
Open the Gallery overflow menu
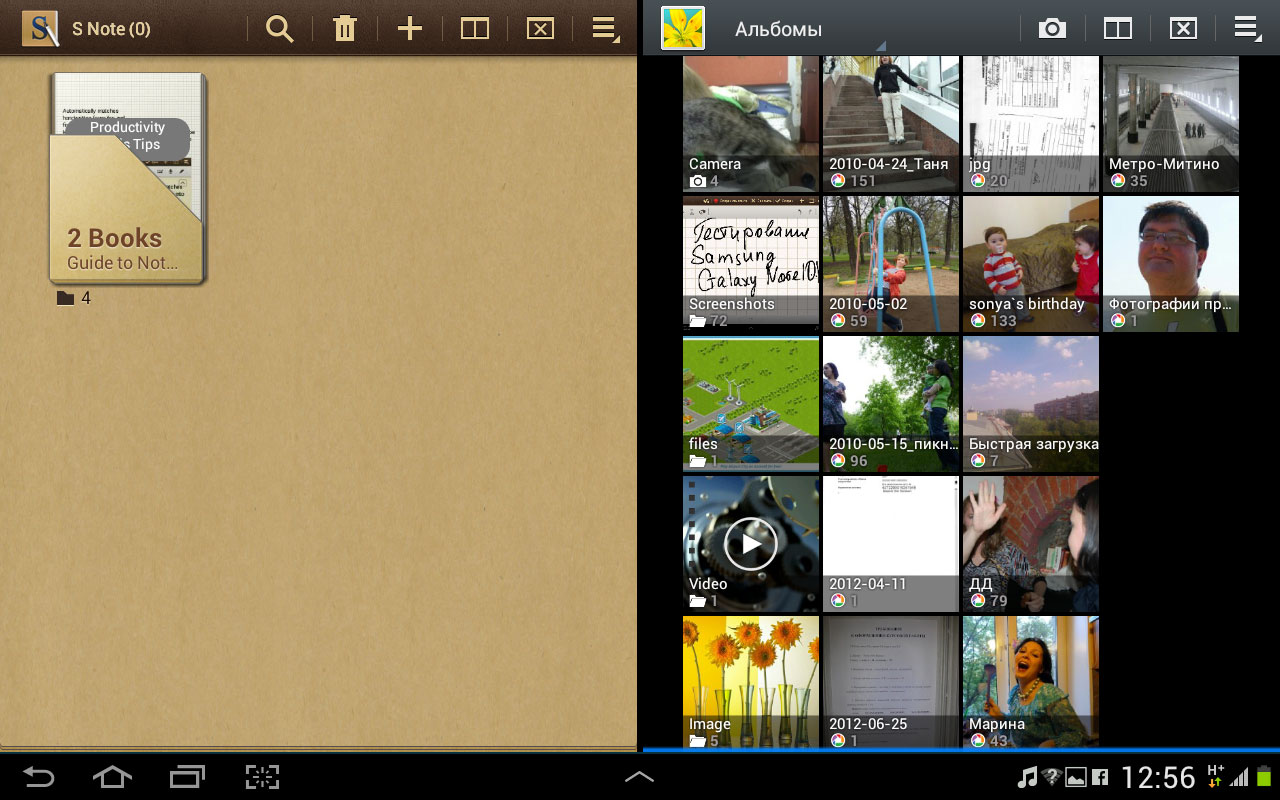pyautogui.click(x=1246, y=29)
